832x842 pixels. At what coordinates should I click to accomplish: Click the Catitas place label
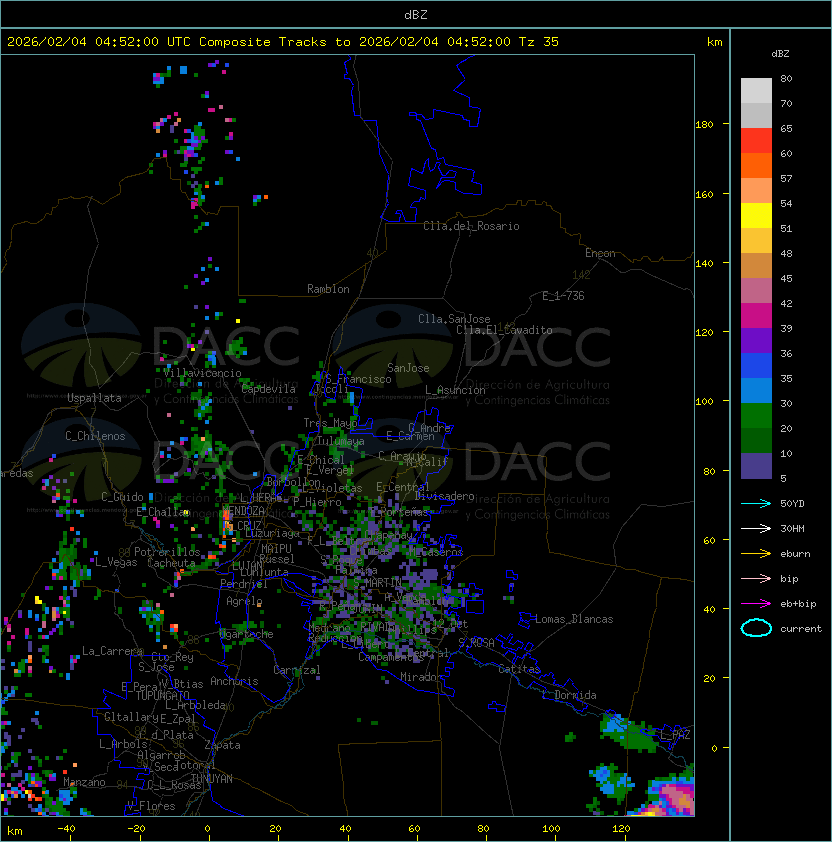pyautogui.click(x=519, y=669)
